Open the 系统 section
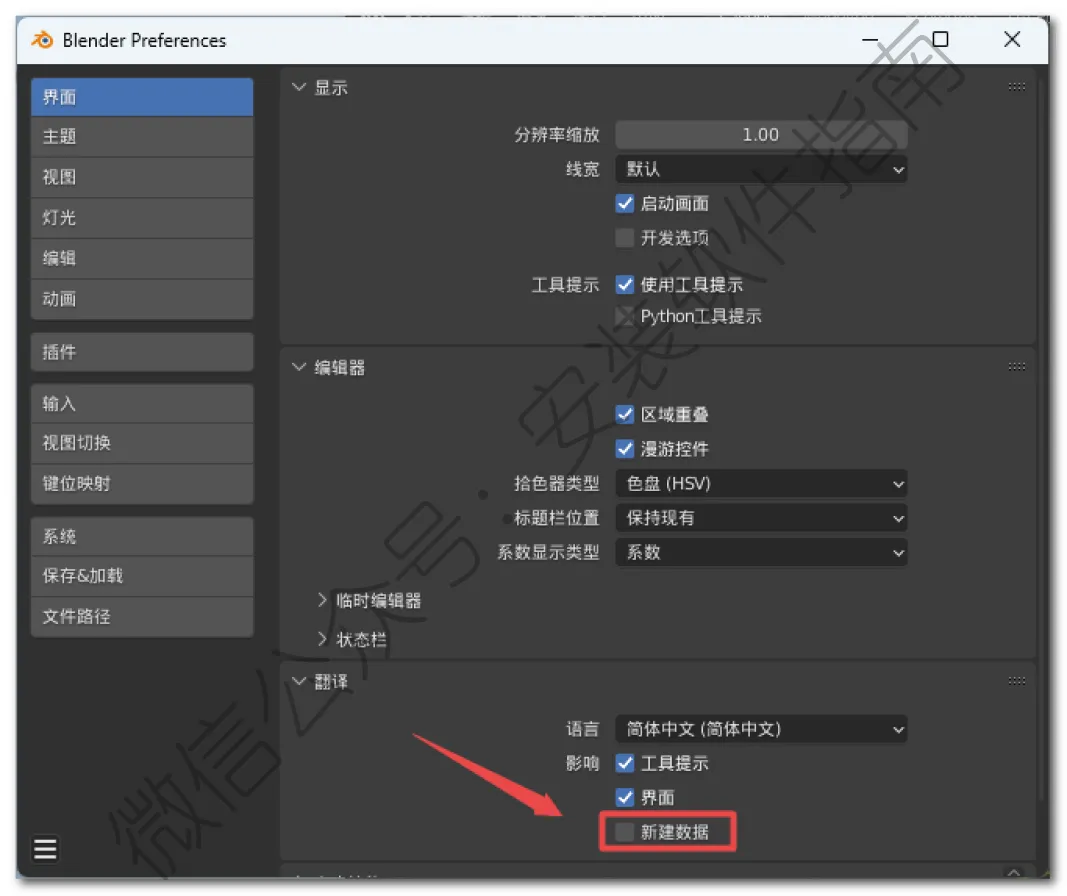The height and width of the screenshot is (896, 1067). pyautogui.click(x=142, y=536)
